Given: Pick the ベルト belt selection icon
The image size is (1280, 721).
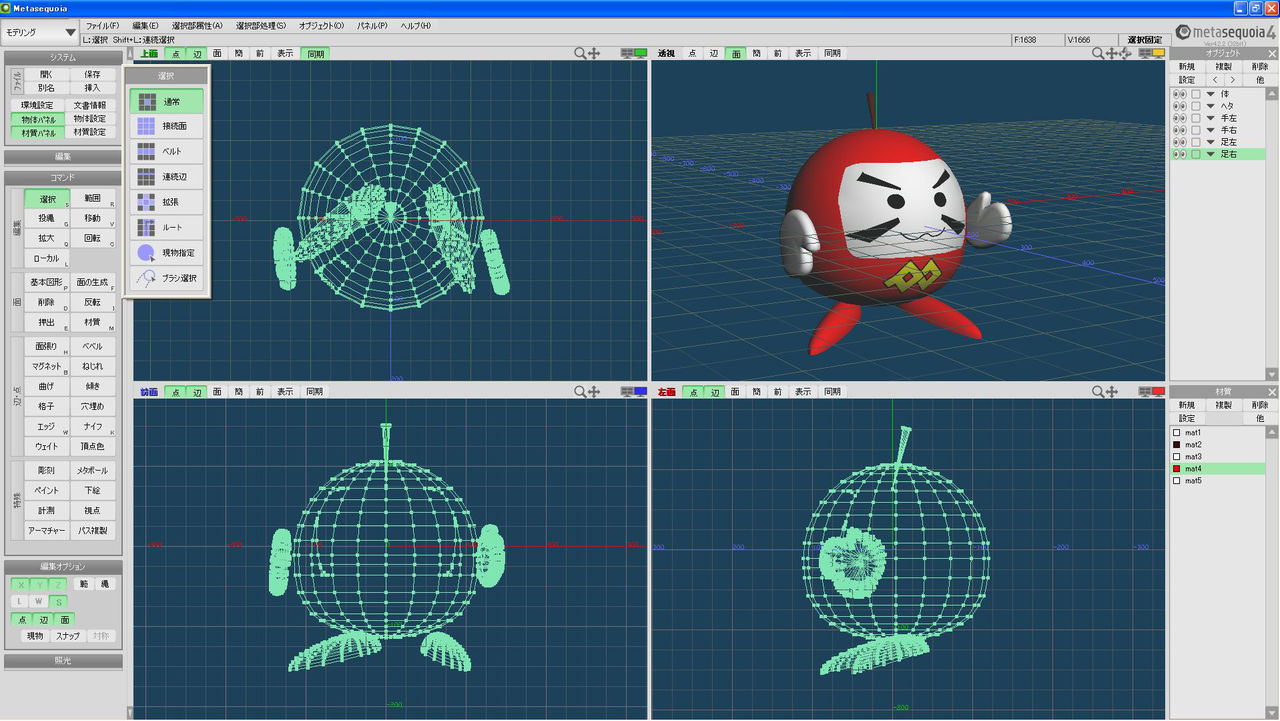Looking at the screenshot, I should click(146, 152).
